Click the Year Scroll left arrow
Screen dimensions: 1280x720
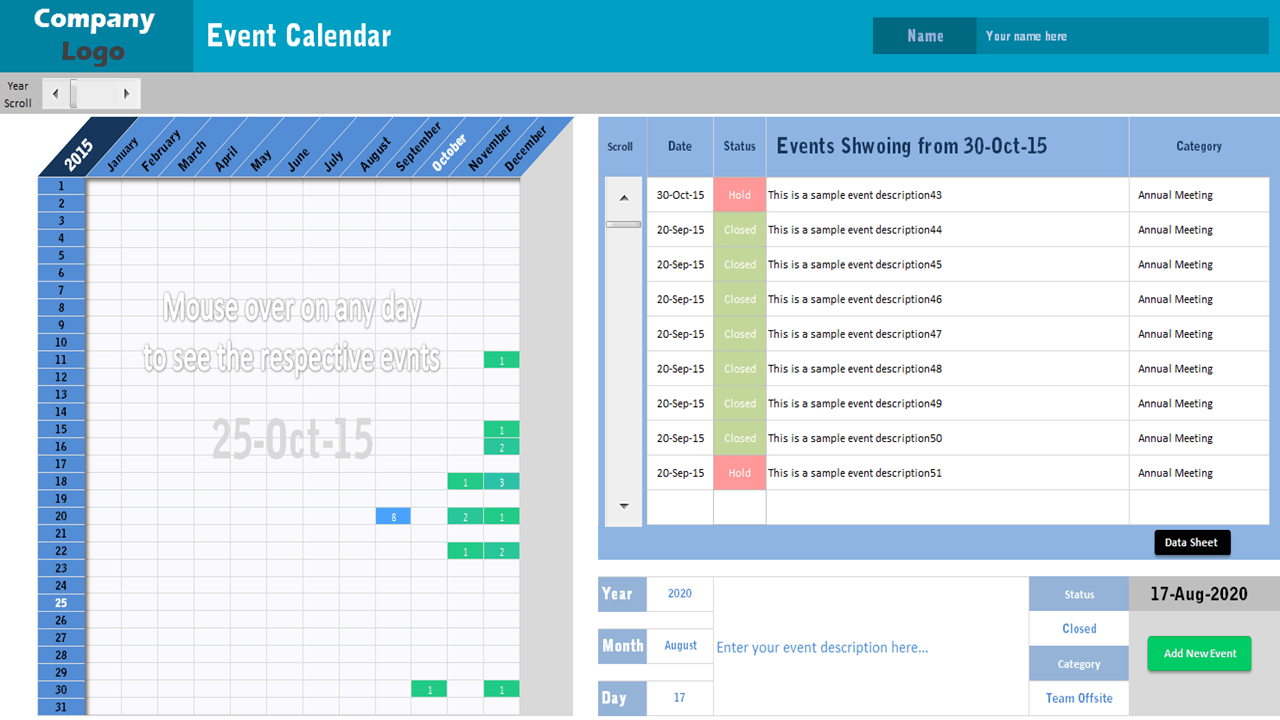coord(55,93)
